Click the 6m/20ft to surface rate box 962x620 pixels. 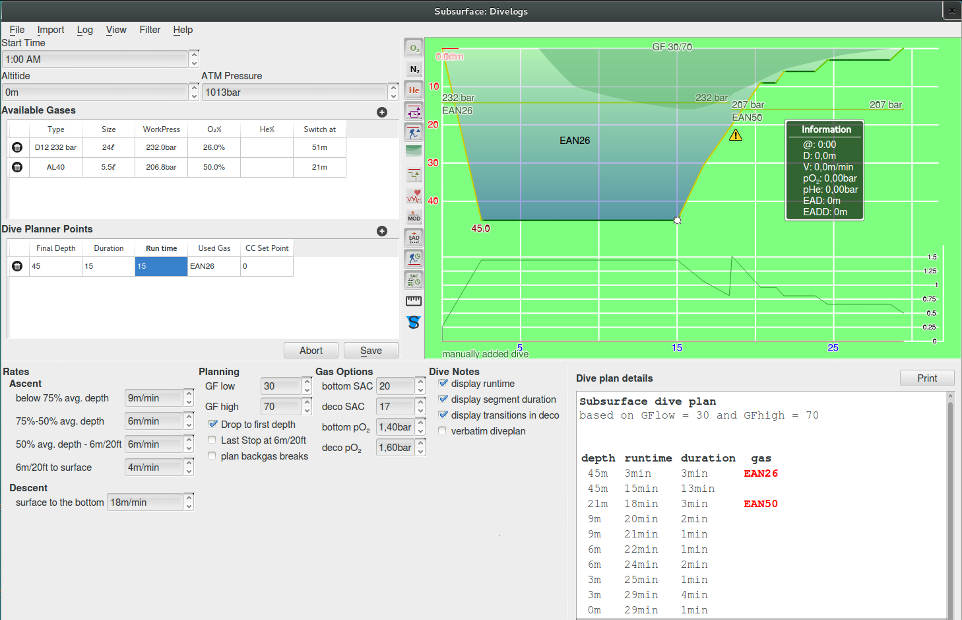coord(159,467)
